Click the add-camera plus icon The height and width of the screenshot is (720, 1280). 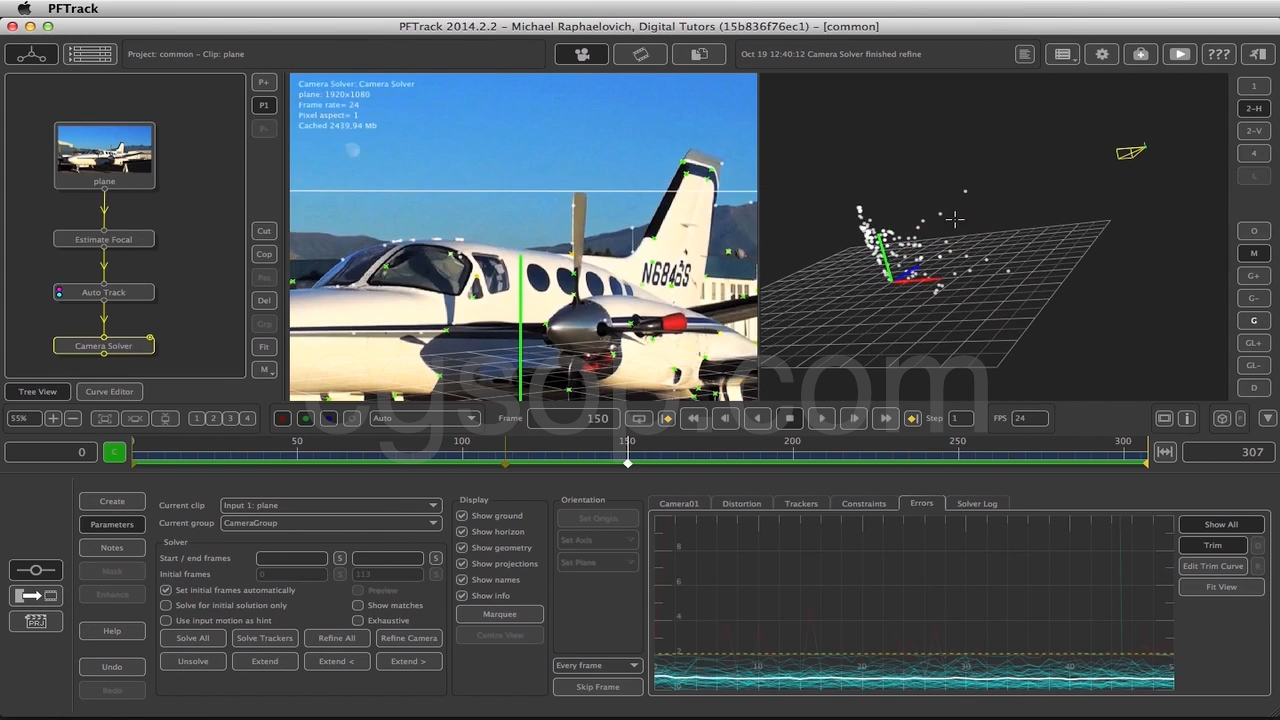tap(1141, 54)
